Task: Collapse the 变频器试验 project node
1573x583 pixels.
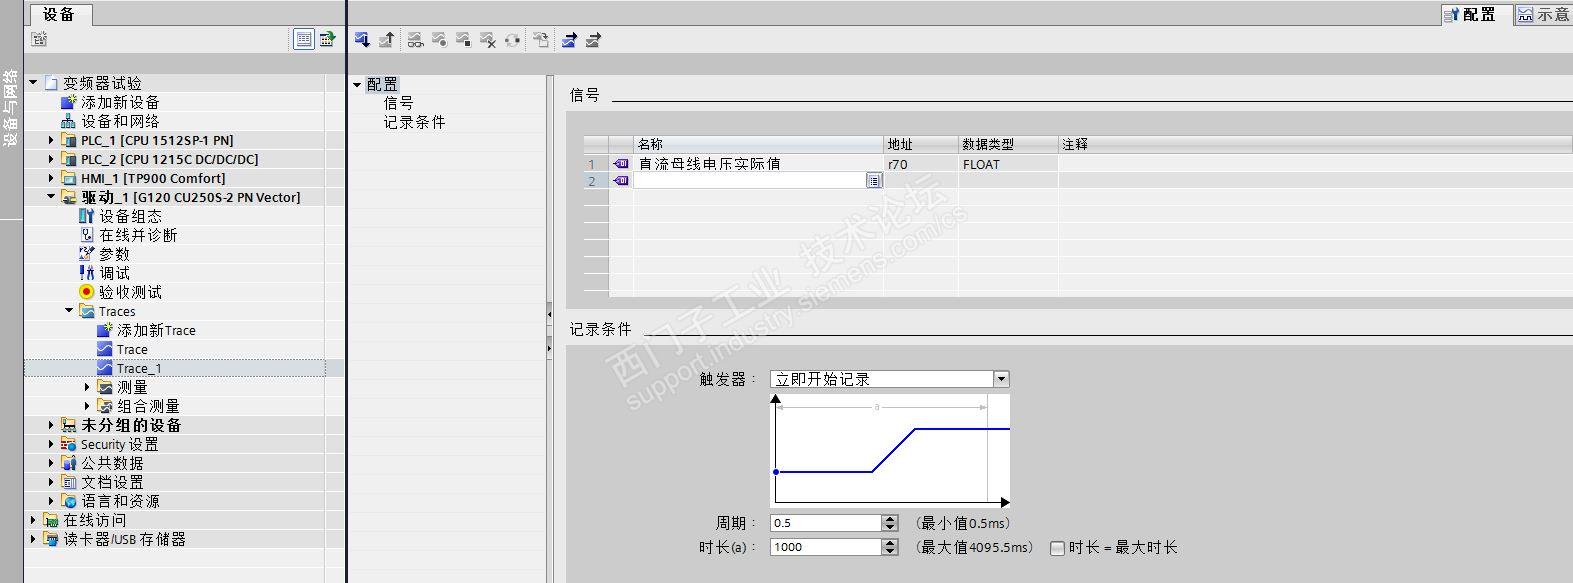Action: (33, 83)
